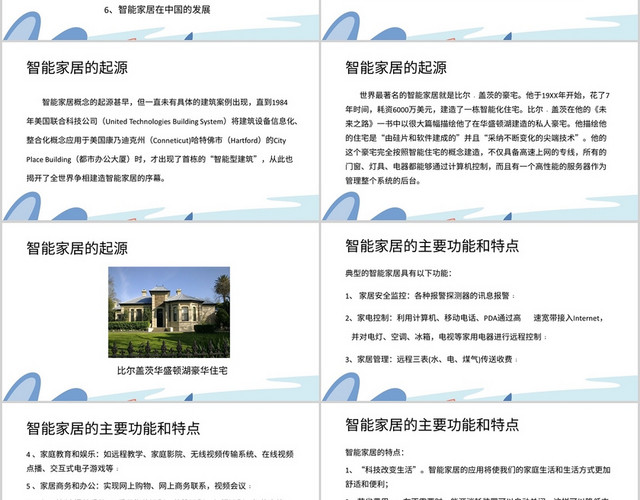Viewport: 640px width, 500px height.
Task: Click the line starting "智能家居概念的起源甚早"
Action: (164, 102)
